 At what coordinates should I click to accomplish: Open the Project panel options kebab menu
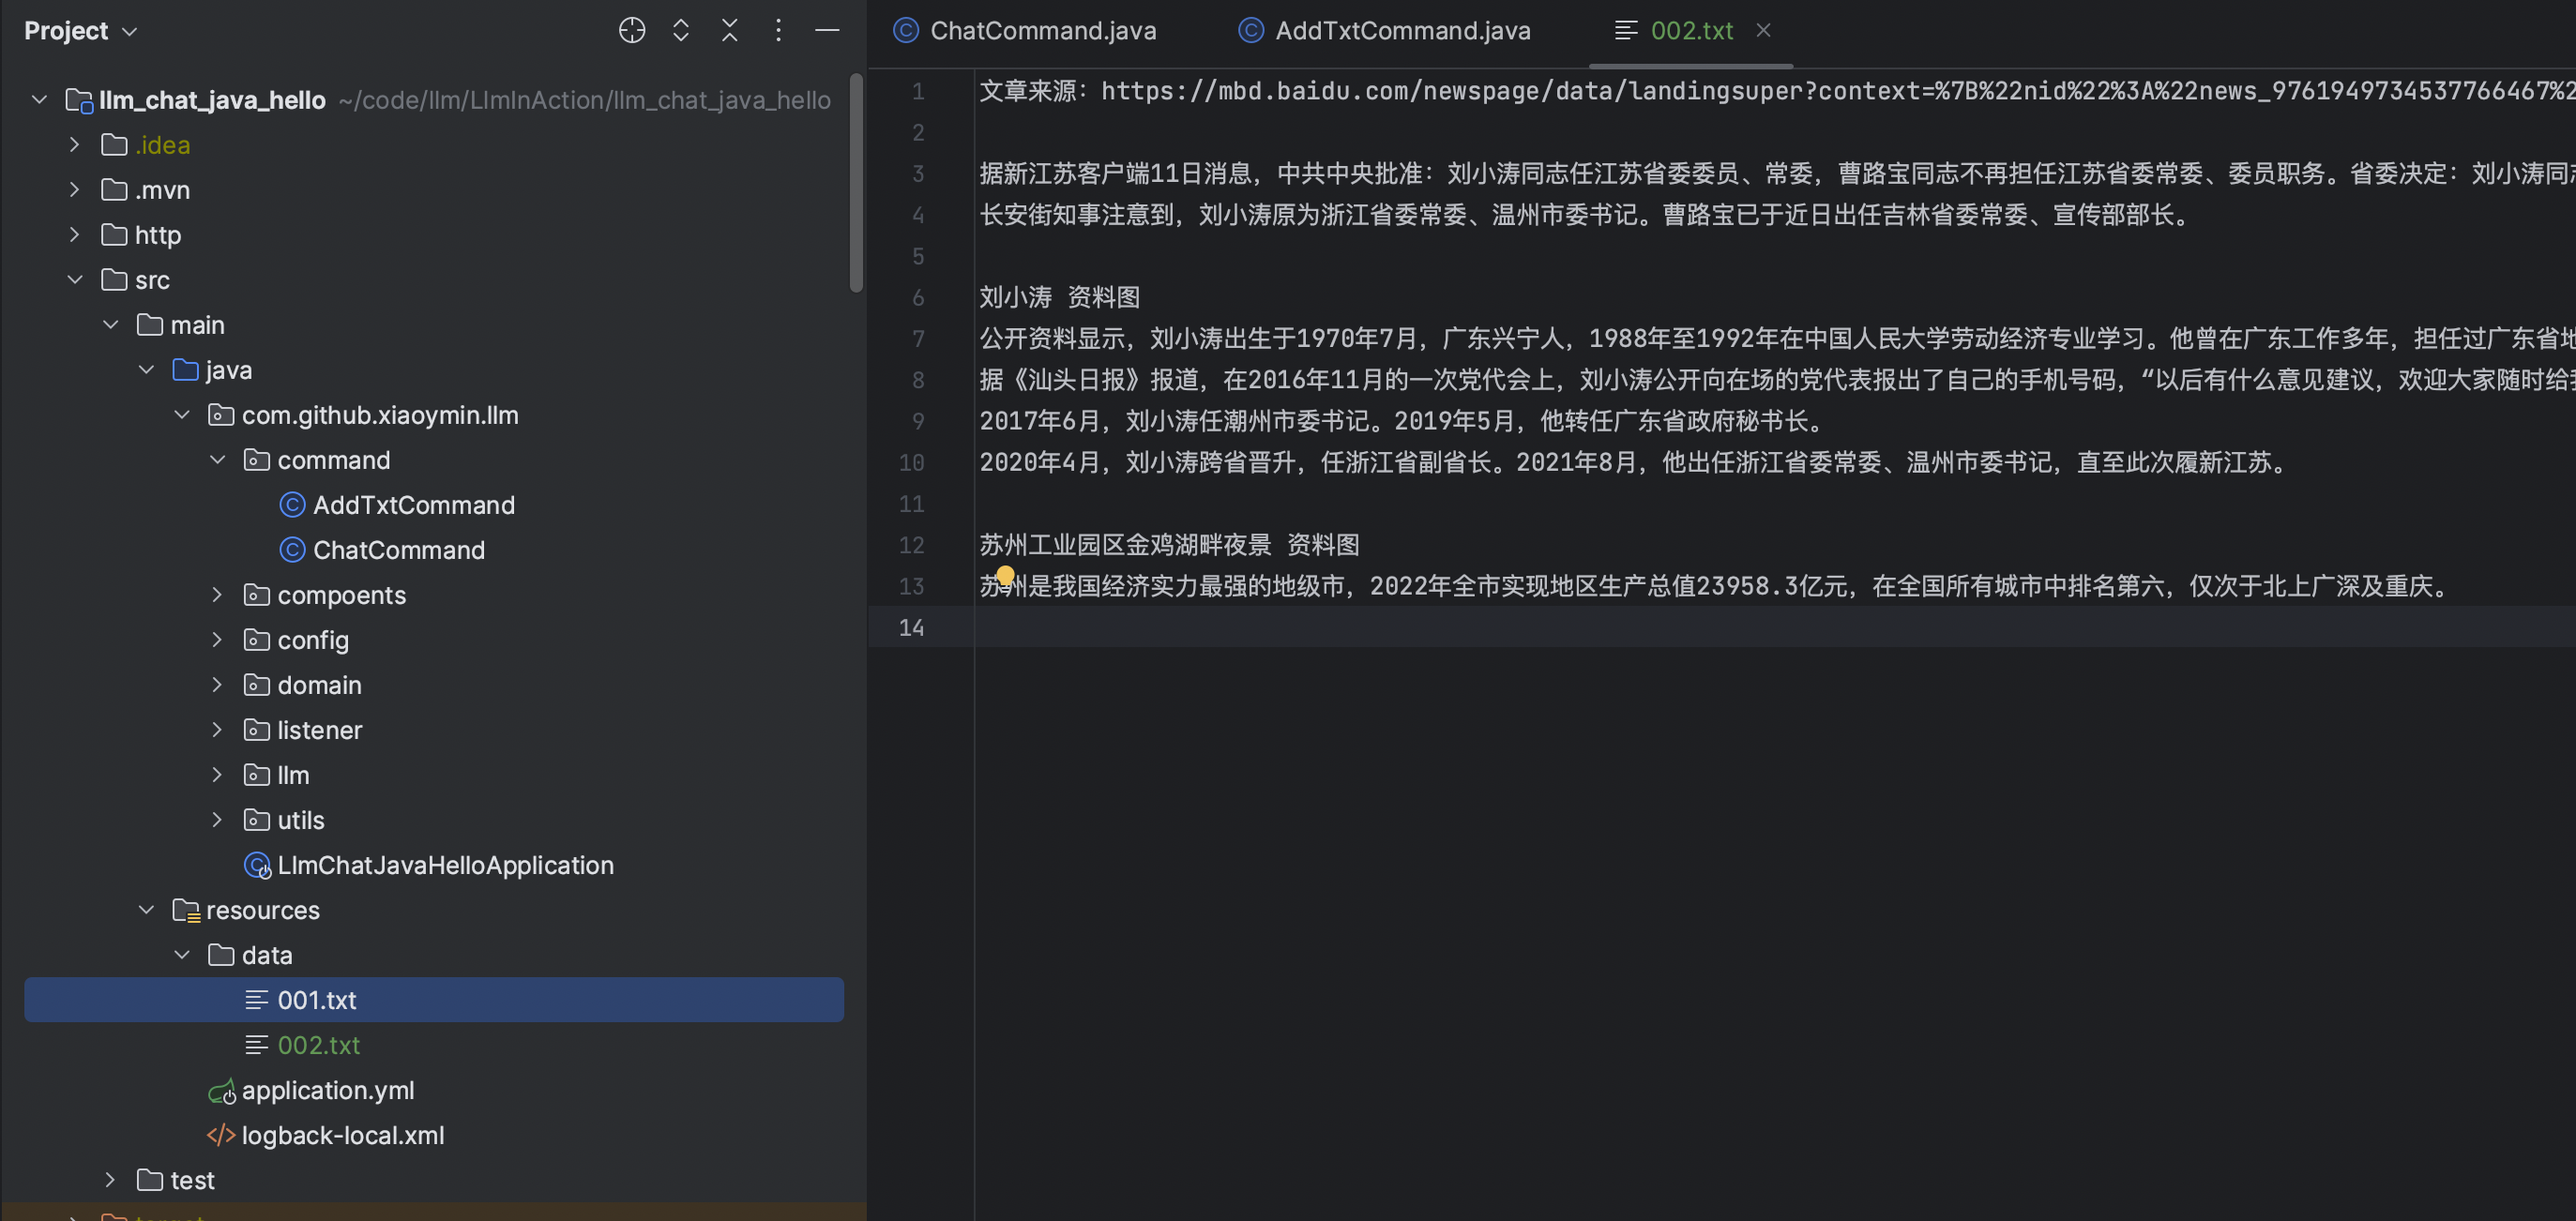tap(779, 30)
